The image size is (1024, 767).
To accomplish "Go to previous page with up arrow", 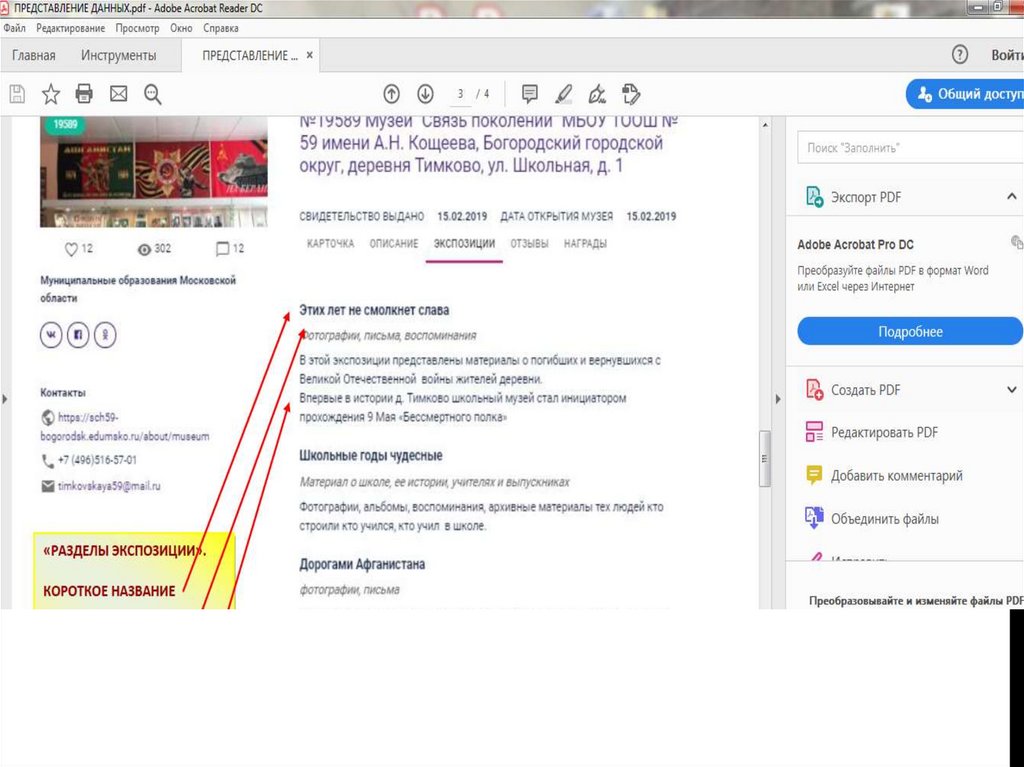I will [x=392, y=94].
